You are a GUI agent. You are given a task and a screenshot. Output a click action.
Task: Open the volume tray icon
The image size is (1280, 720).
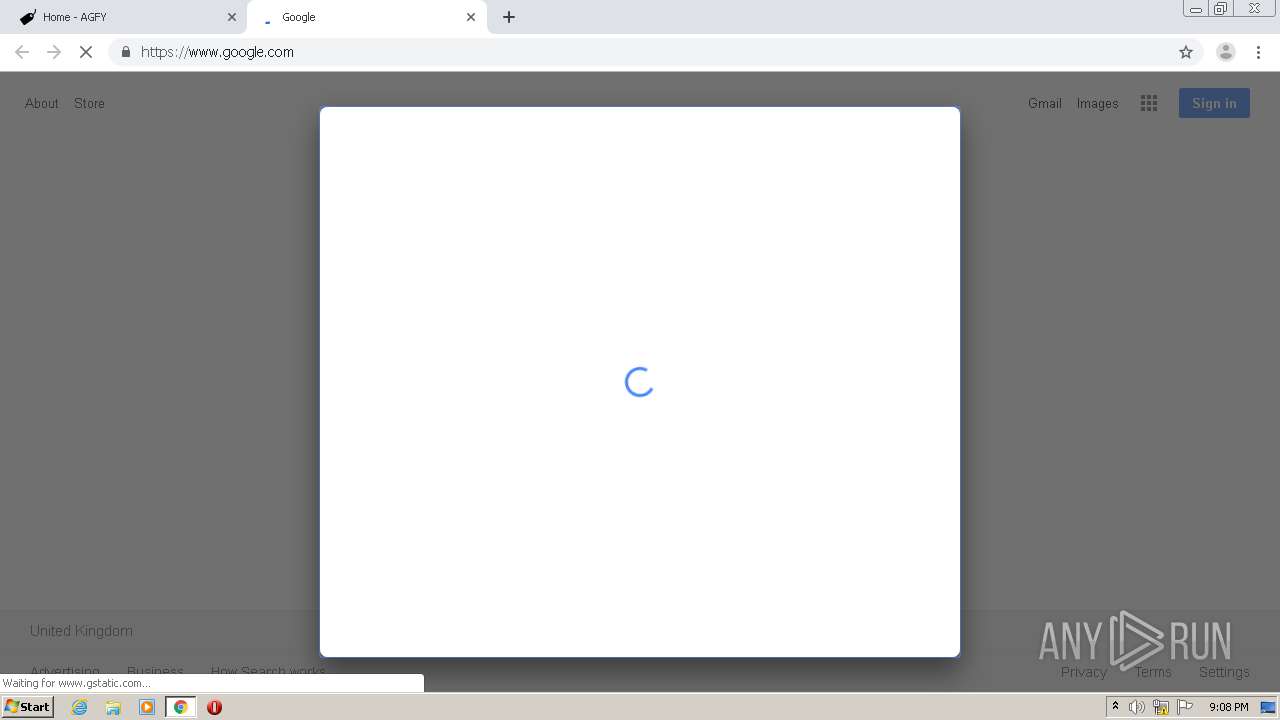point(1137,707)
